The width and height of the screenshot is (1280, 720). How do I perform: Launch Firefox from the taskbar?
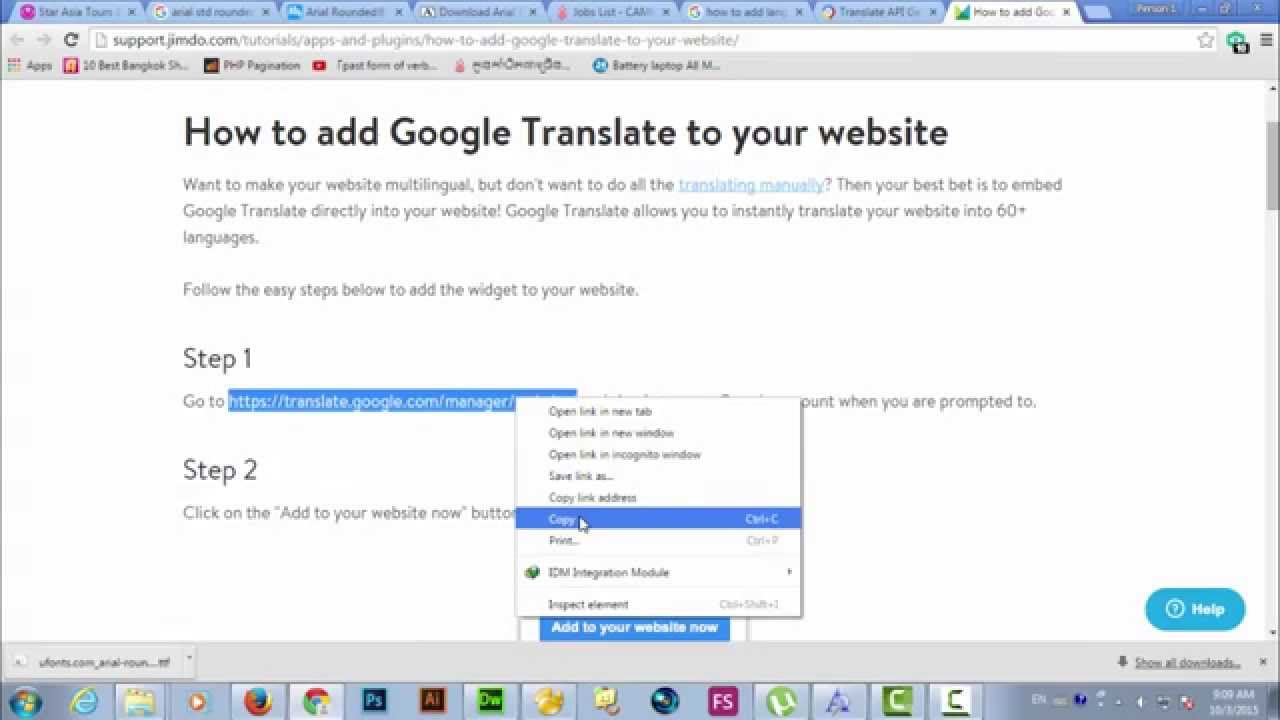257,700
